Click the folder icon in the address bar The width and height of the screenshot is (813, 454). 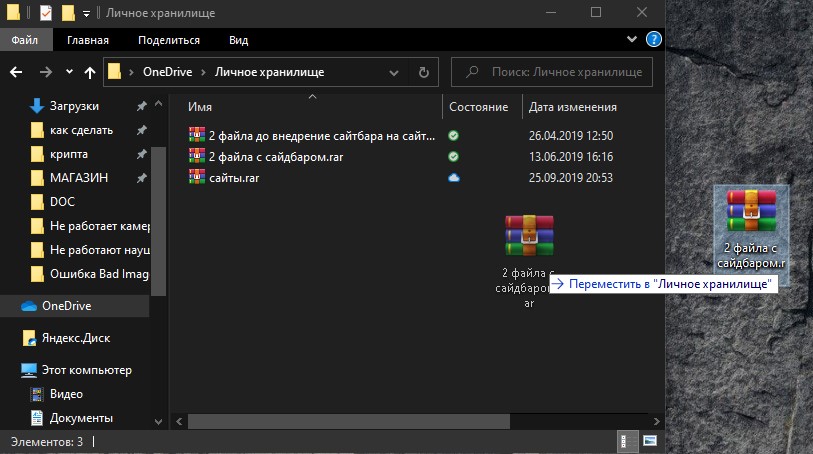tap(114, 72)
